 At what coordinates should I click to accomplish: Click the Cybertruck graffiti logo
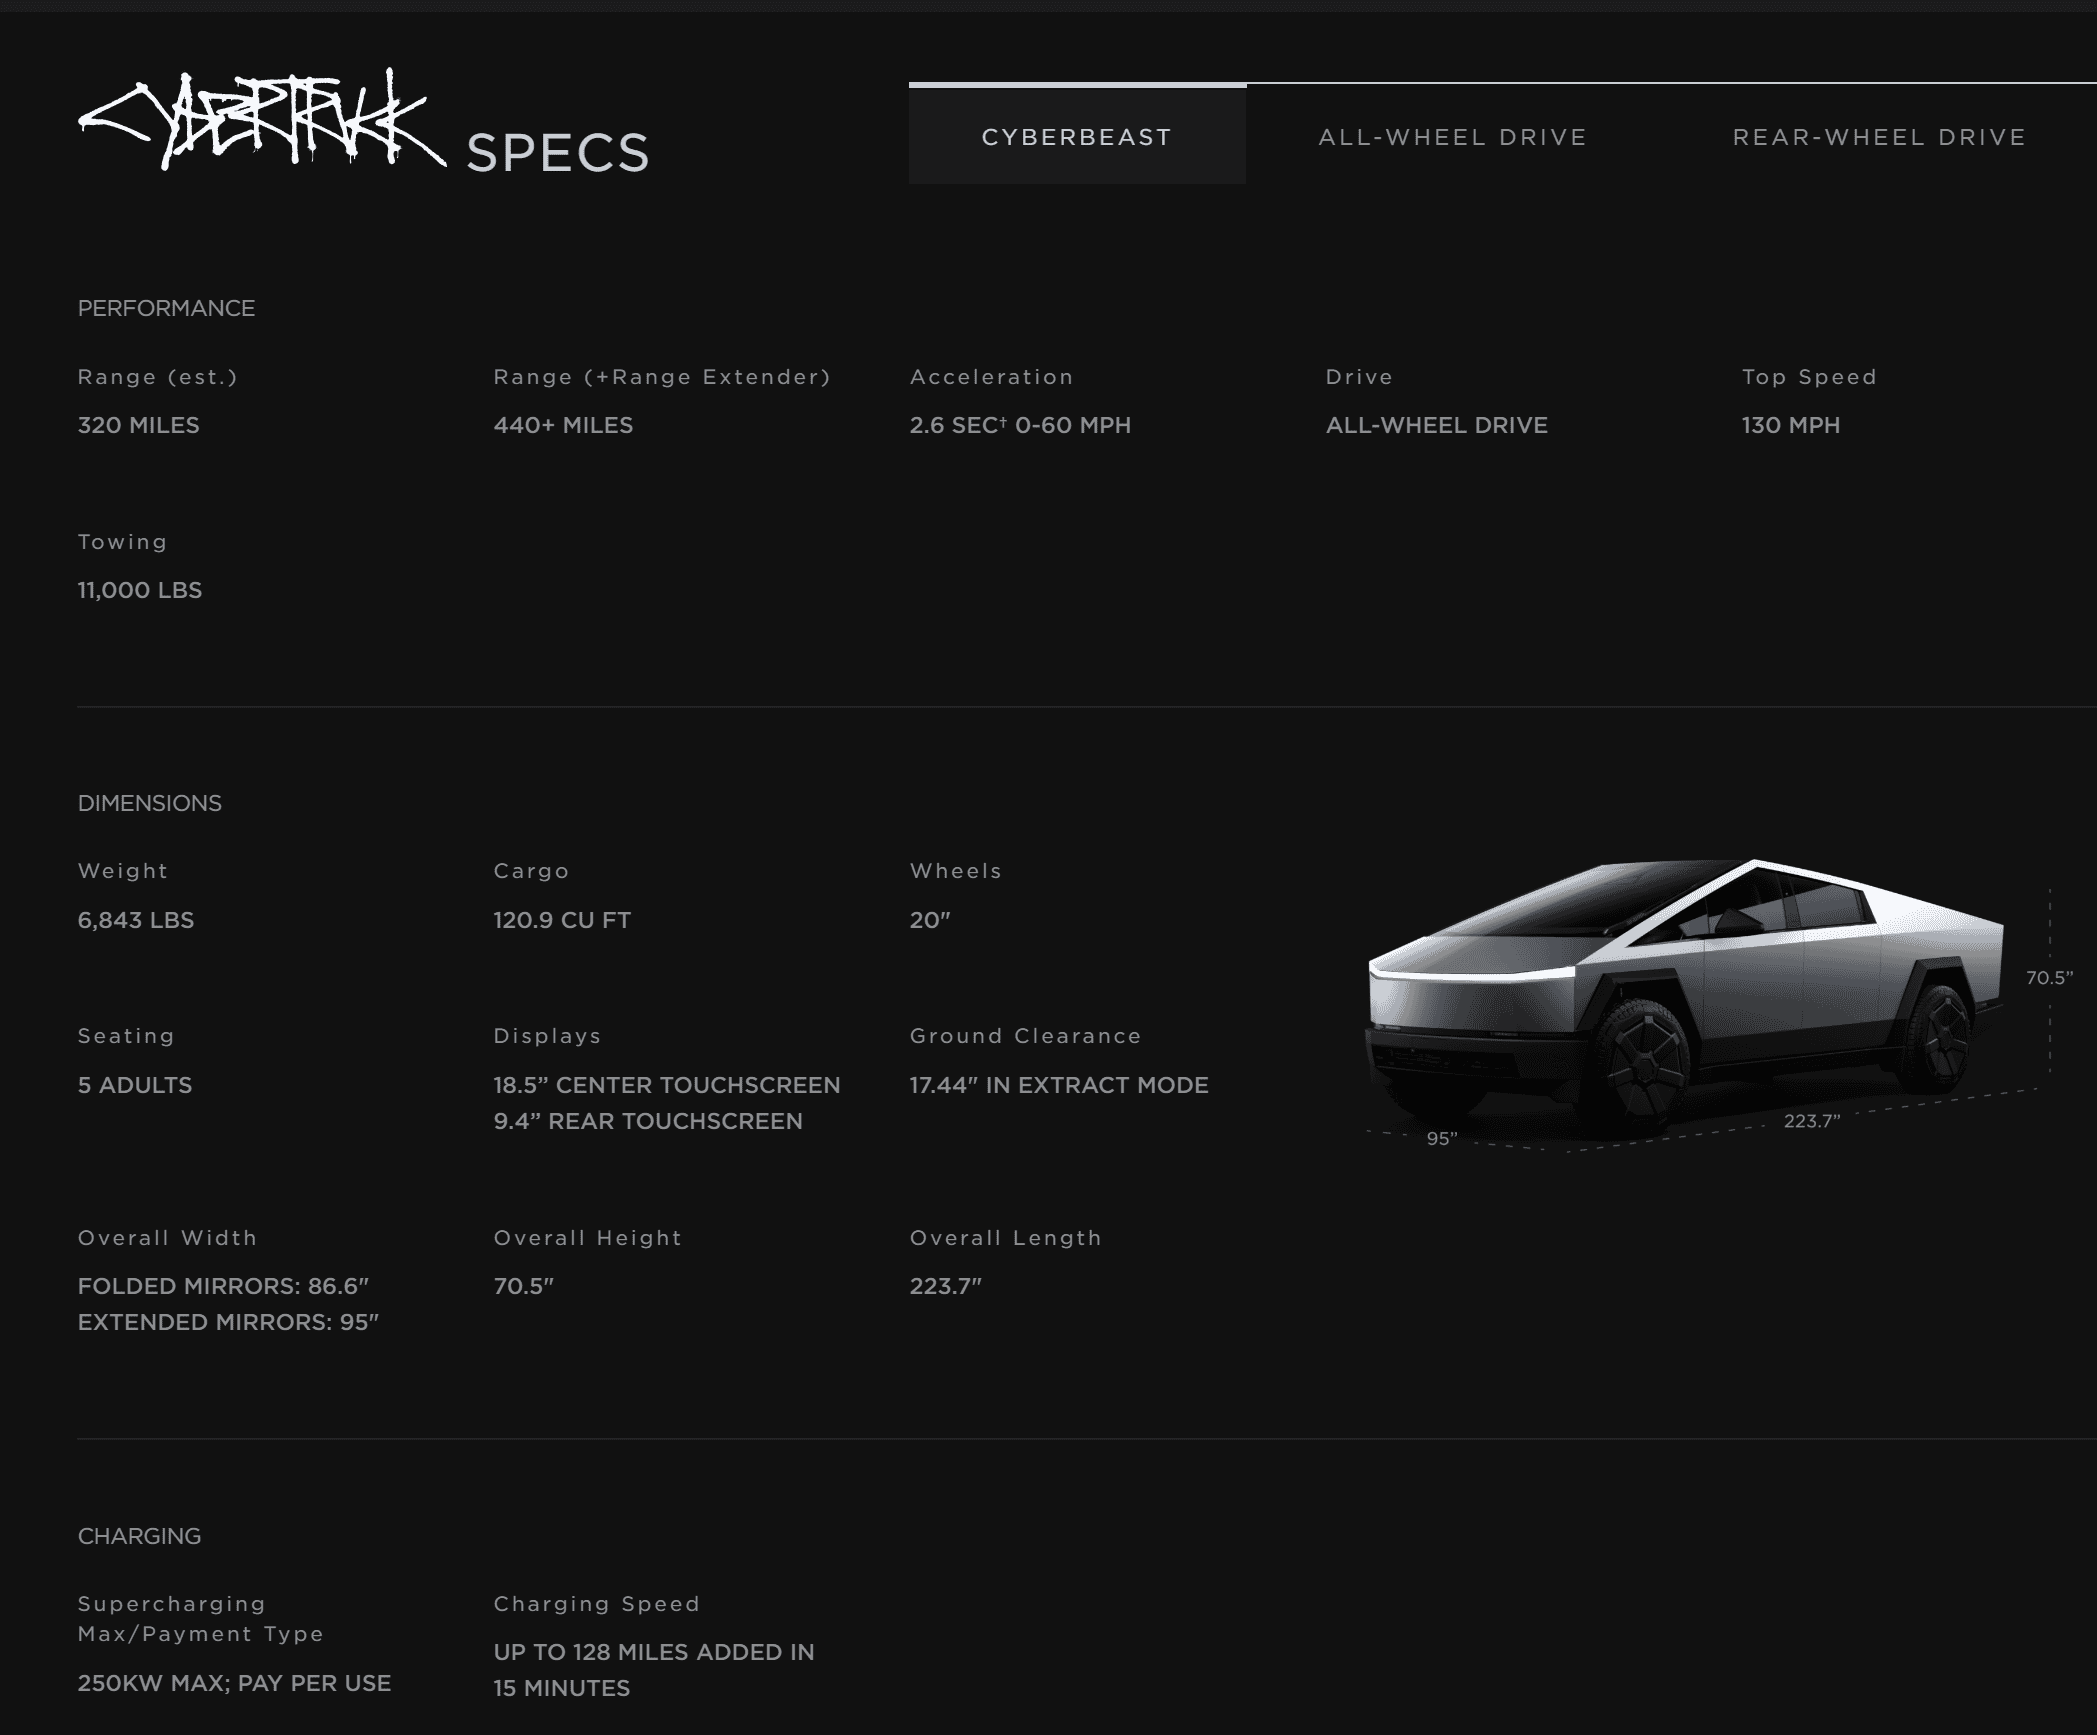261,120
